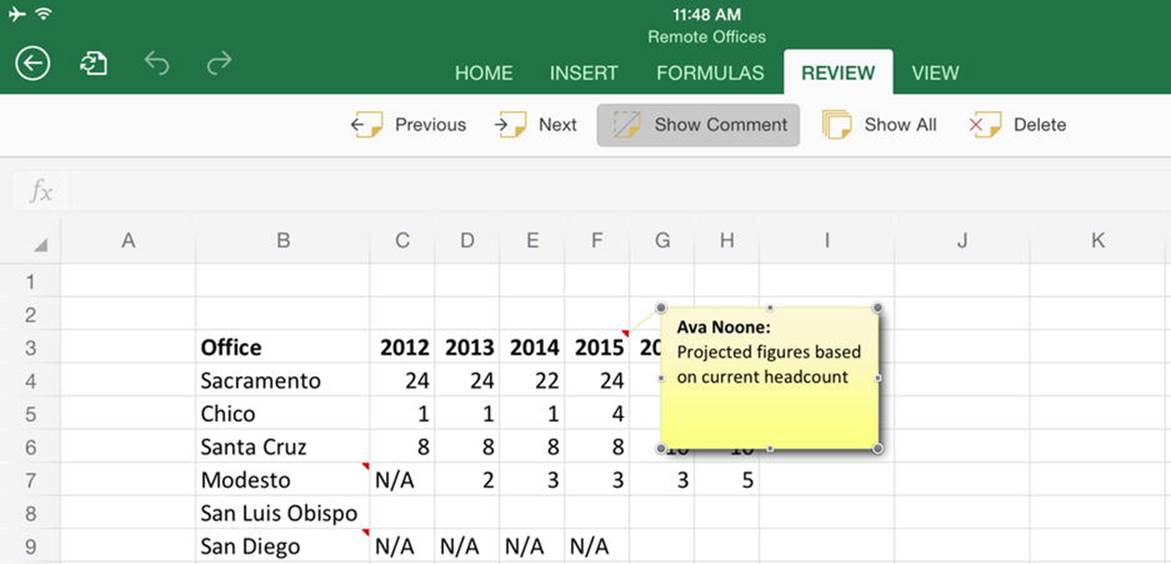The image size is (1171, 564).
Task: Switch to the INSERT tab
Action: click(x=584, y=73)
